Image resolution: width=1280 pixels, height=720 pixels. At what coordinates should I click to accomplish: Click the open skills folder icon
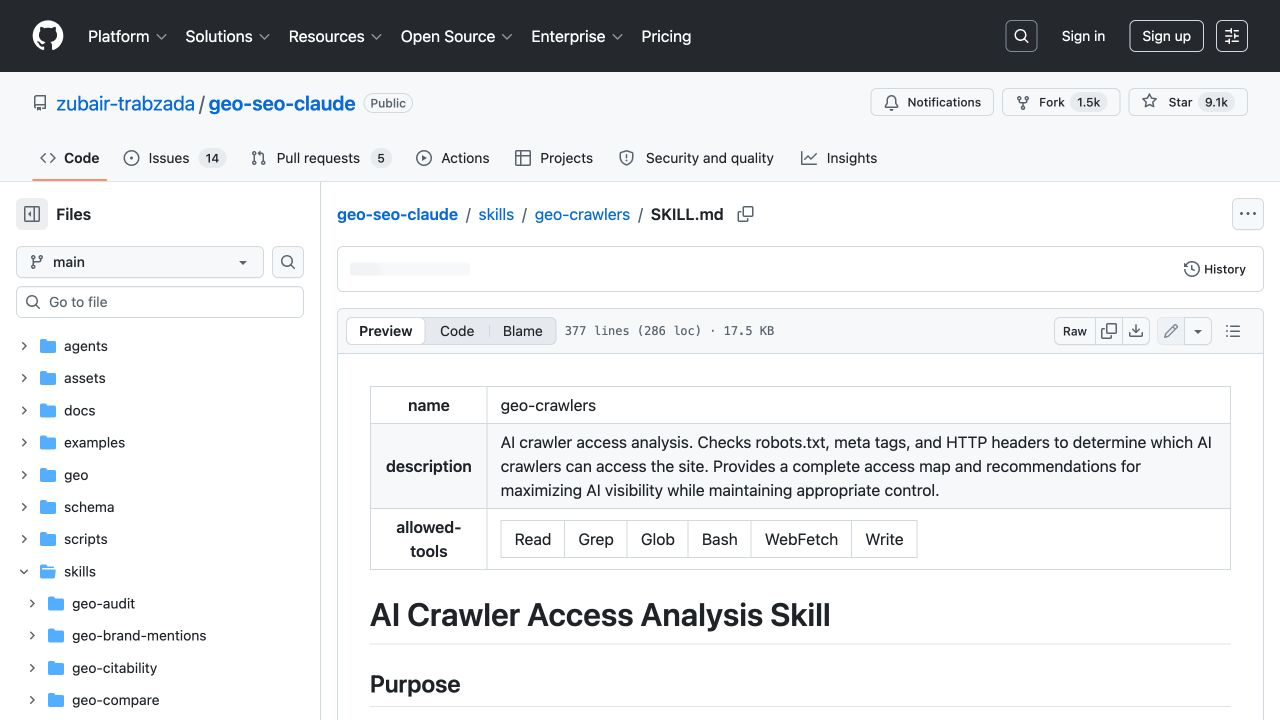point(48,572)
